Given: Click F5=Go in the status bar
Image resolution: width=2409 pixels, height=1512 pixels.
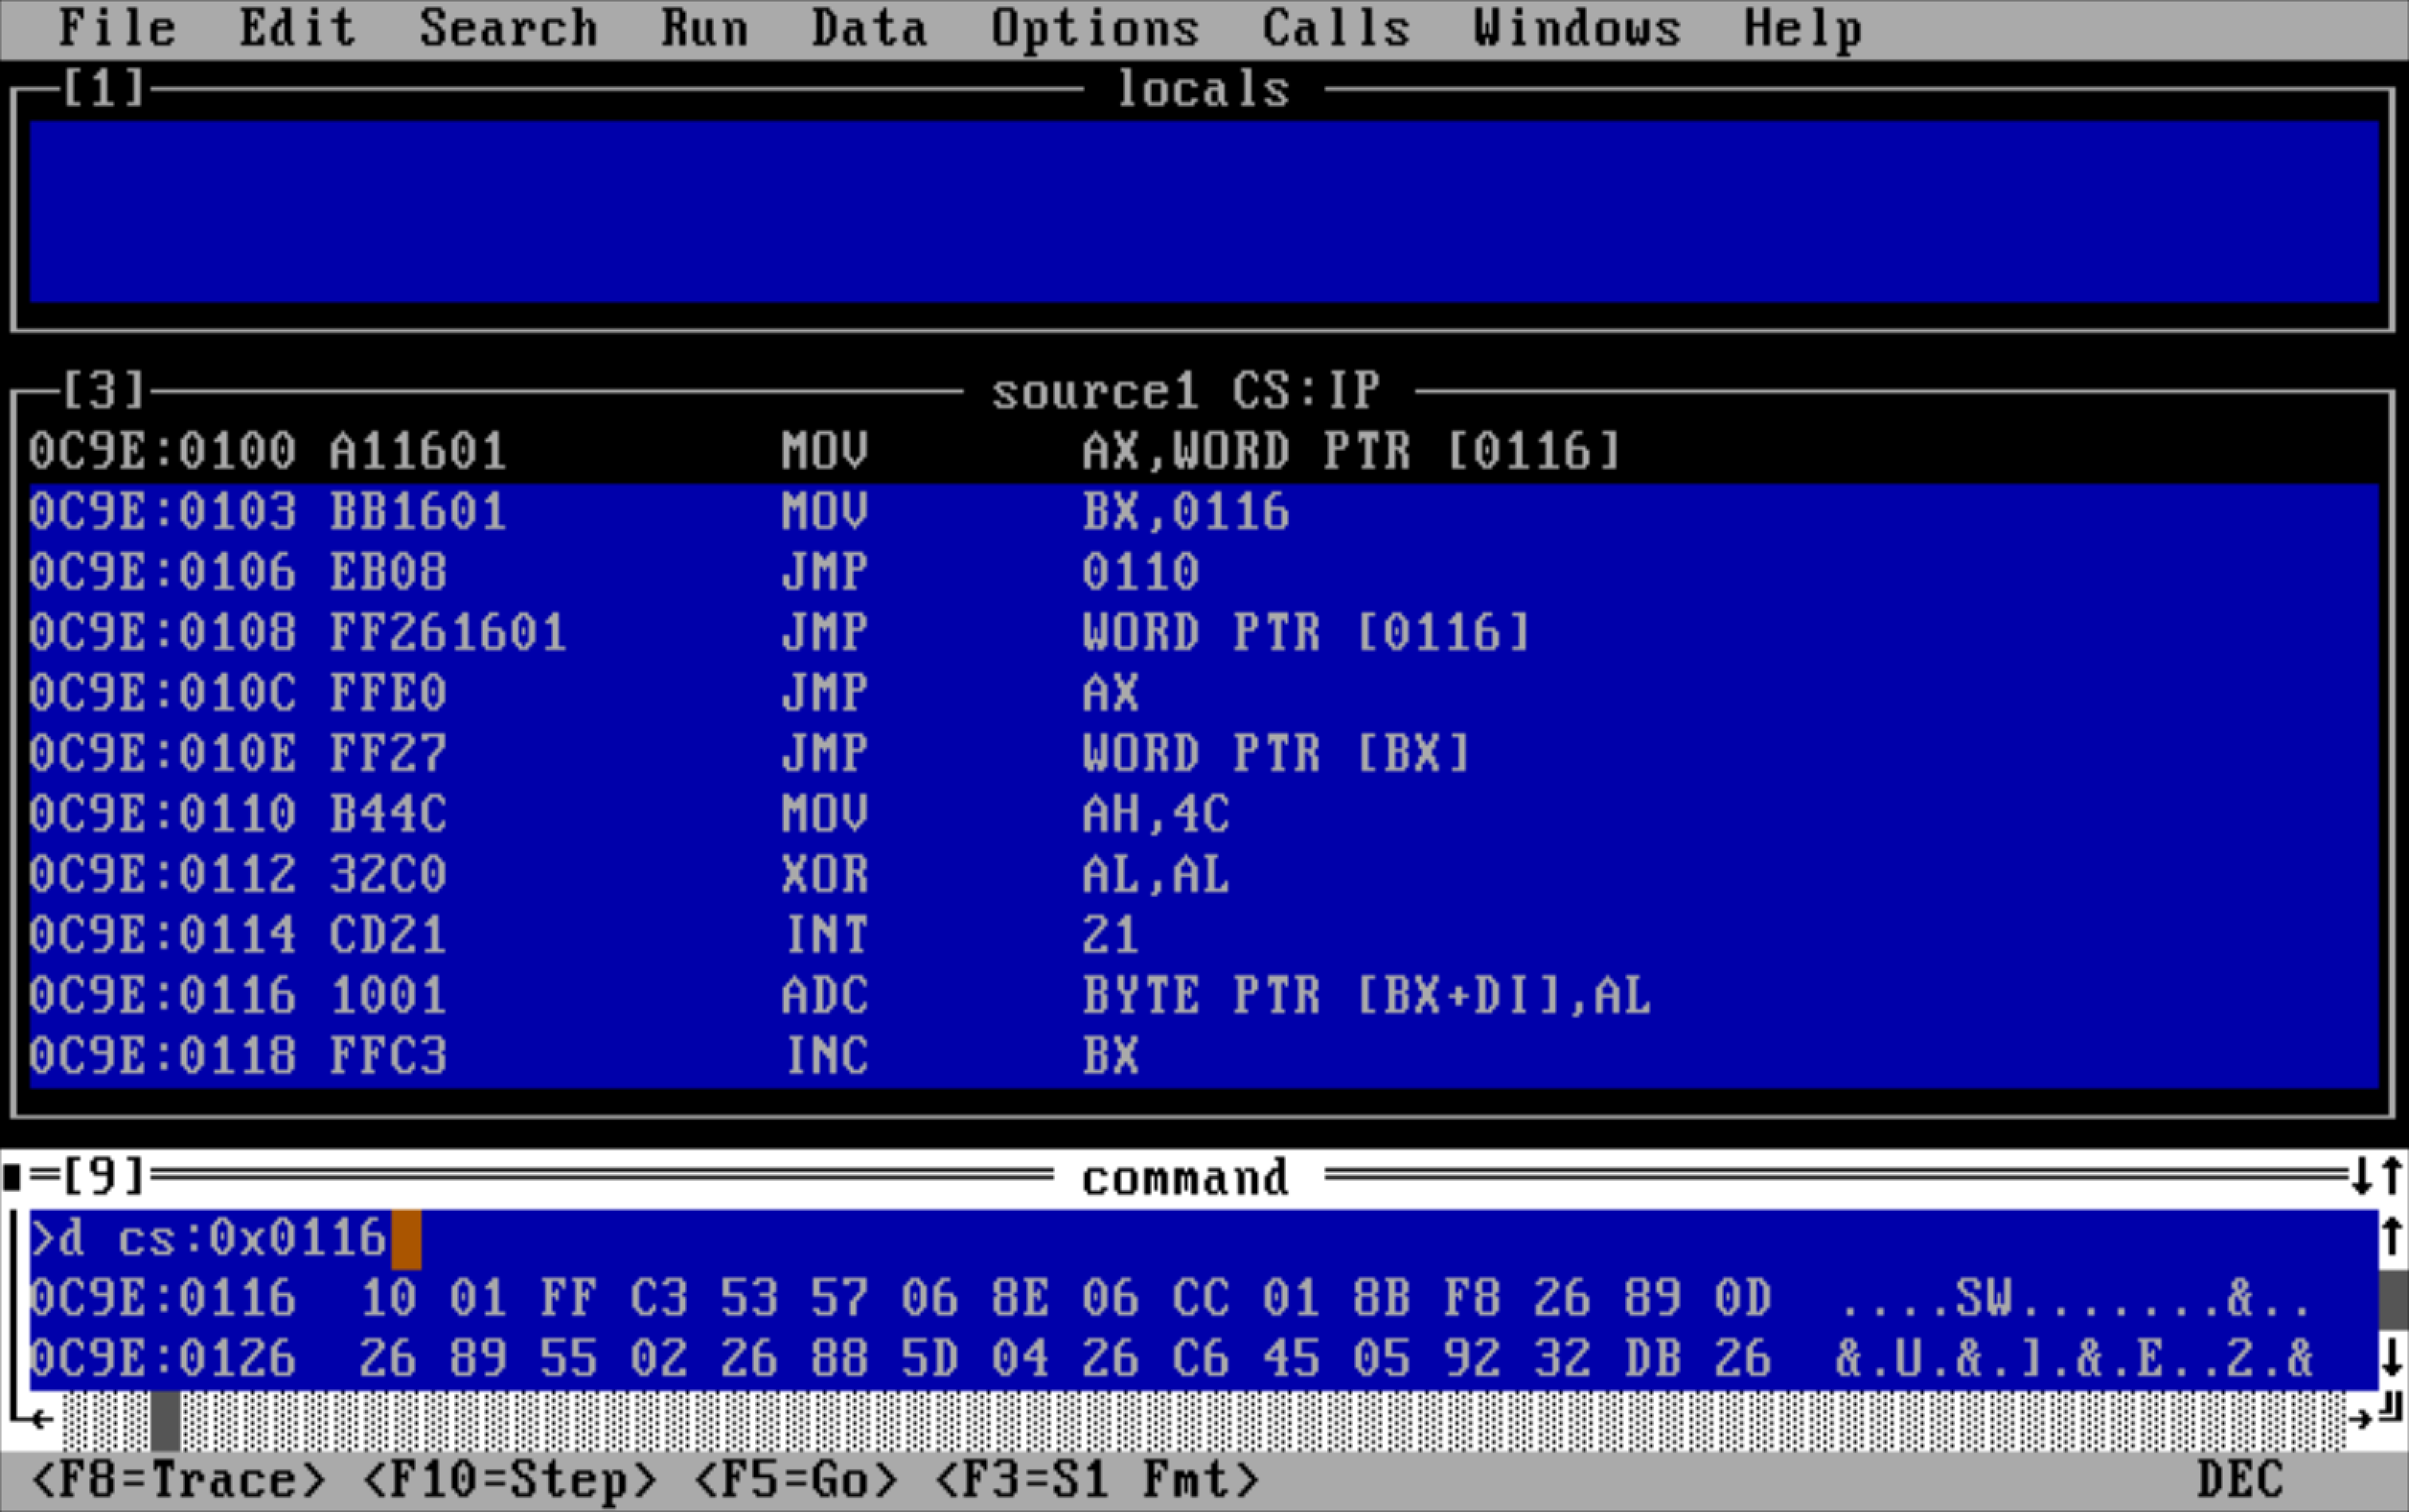Looking at the screenshot, I should pos(795,1481).
